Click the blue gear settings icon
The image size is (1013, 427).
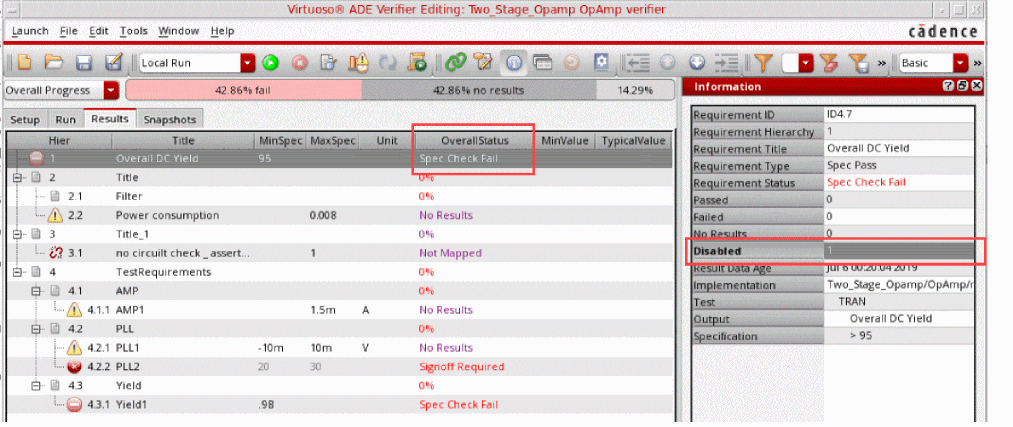601,63
